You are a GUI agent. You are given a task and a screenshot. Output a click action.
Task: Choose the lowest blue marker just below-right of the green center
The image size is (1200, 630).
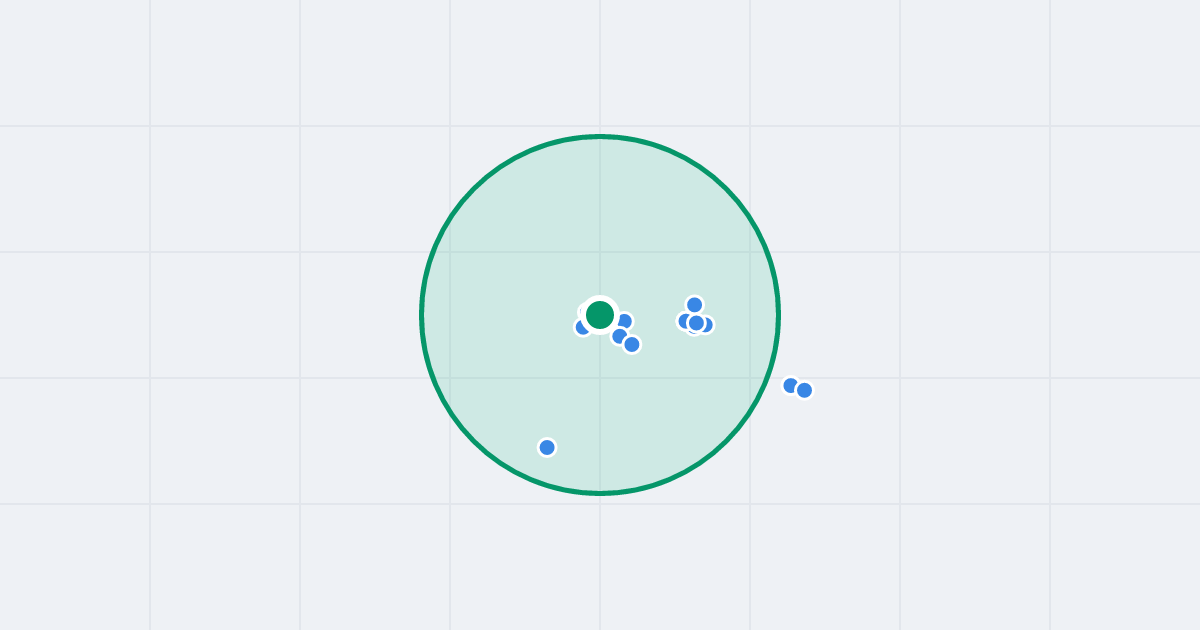[632, 344]
